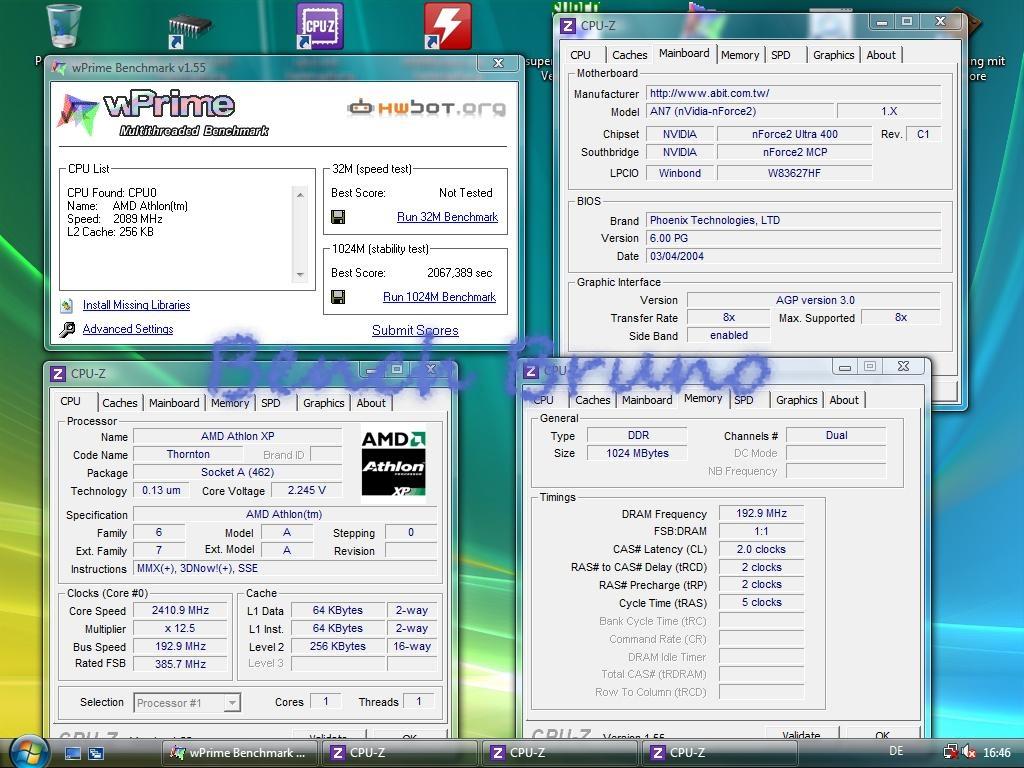The width and height of the screenshot is (1024, 768).
Task: Open Caches tab in Memory CPU-Z window
Action: tap(592, 400)
